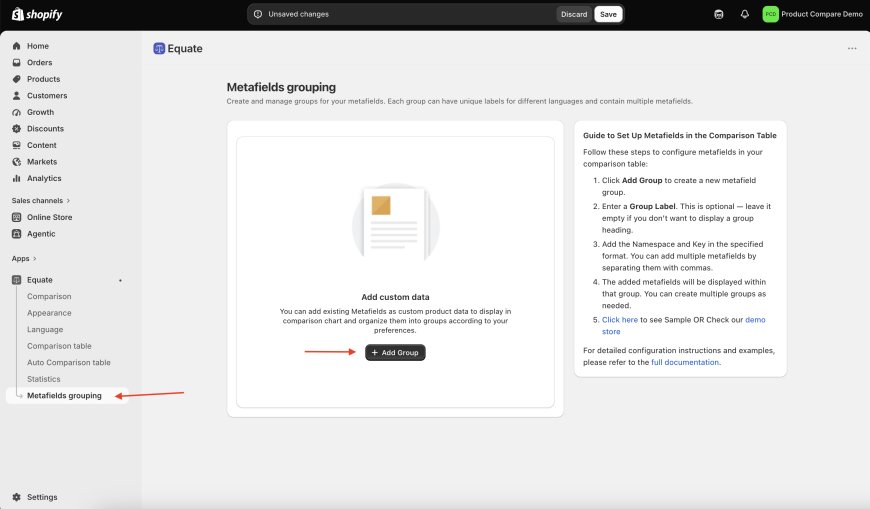Click the Add Group button
This screenshot has height=509, width=870.
[395, 352]
